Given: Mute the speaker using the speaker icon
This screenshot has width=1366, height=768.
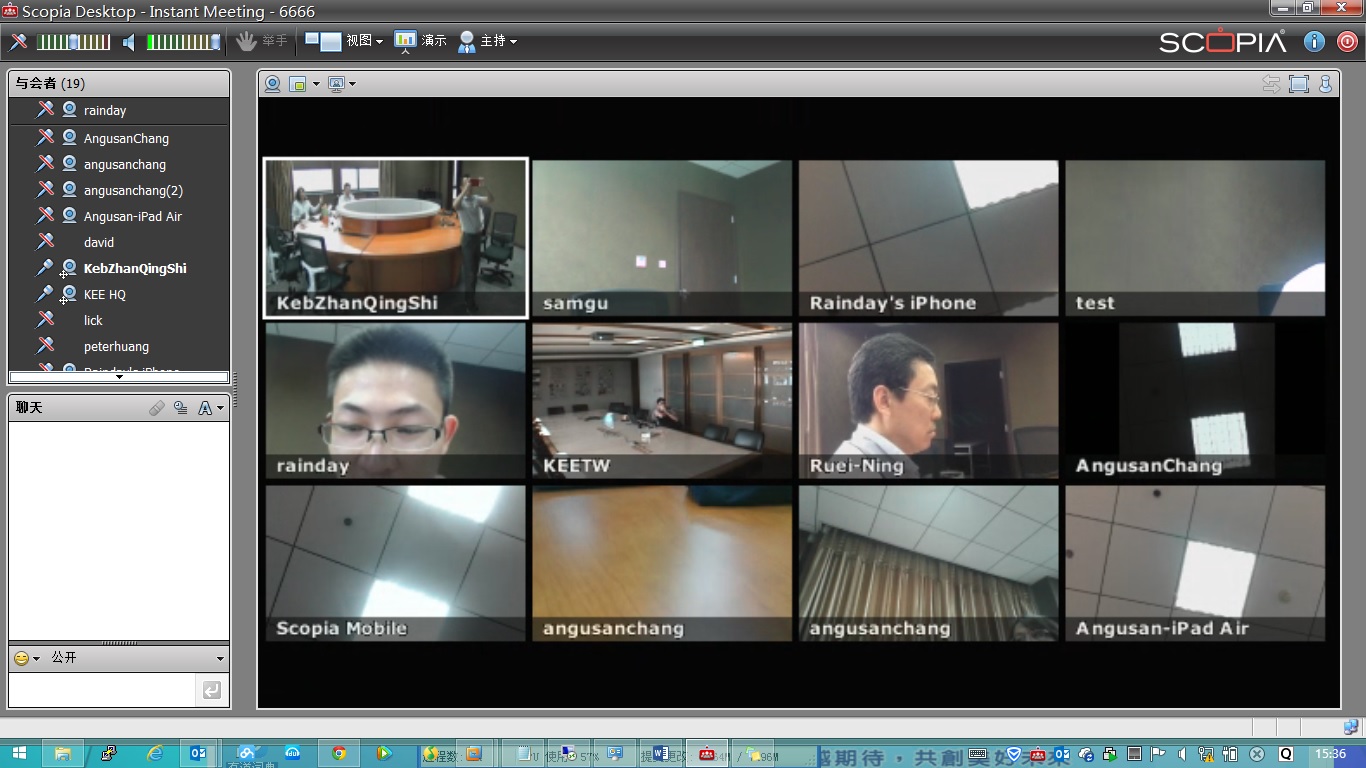Looking at the screenshot, I should click(129, 42).
